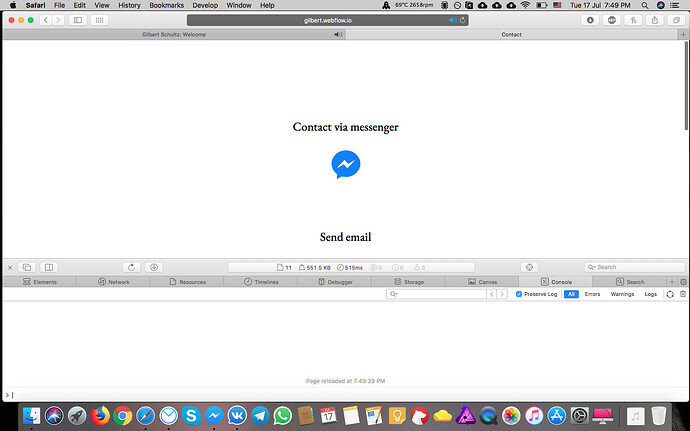Viewport: 690px width, 431px height.
Task: Click the inspector download archive button
Action: pos(154,267)
